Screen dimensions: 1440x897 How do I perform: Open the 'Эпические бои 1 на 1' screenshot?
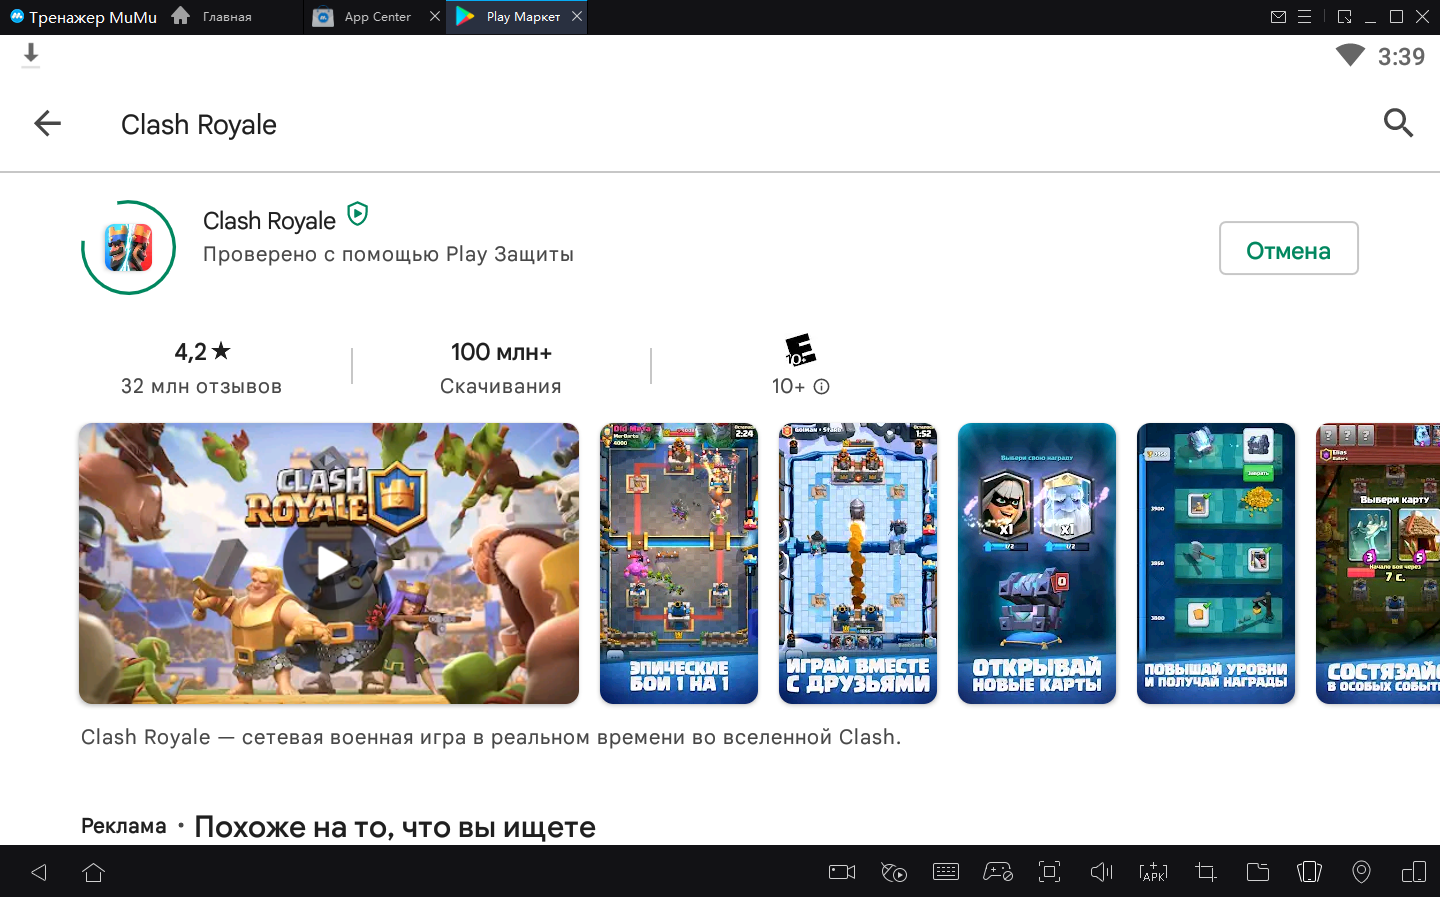coord(678,563)
